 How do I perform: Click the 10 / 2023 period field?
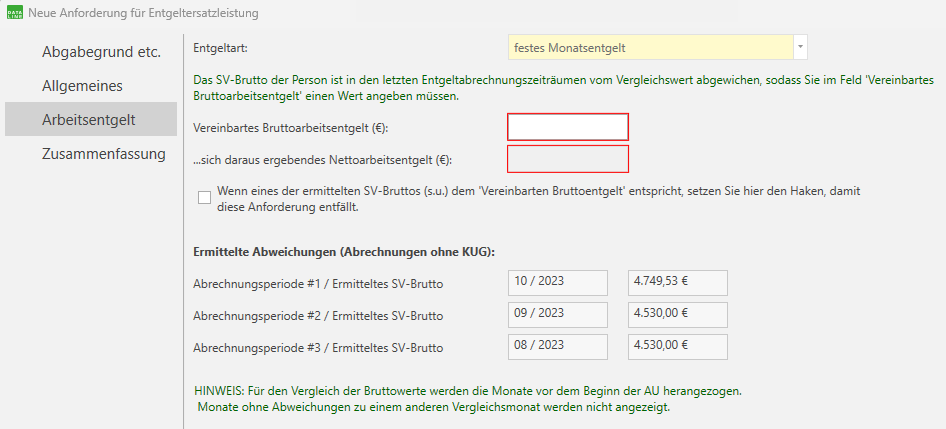pos(558,283)
